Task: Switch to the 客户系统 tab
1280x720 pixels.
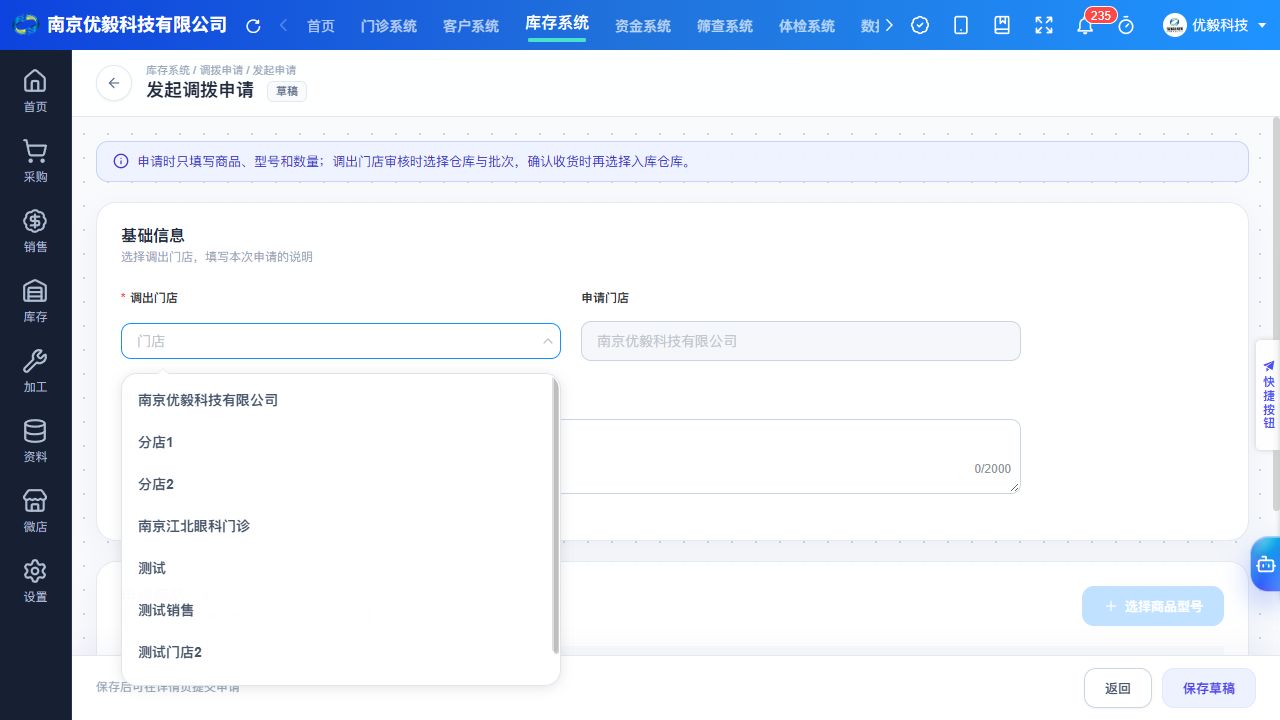Action: [x=471, y=26]
